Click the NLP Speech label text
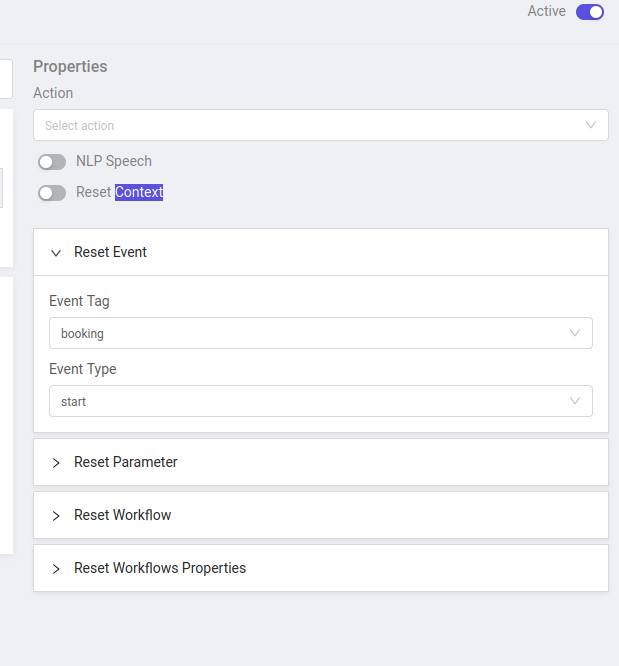The image size is (619, 666). click(114, 161)
